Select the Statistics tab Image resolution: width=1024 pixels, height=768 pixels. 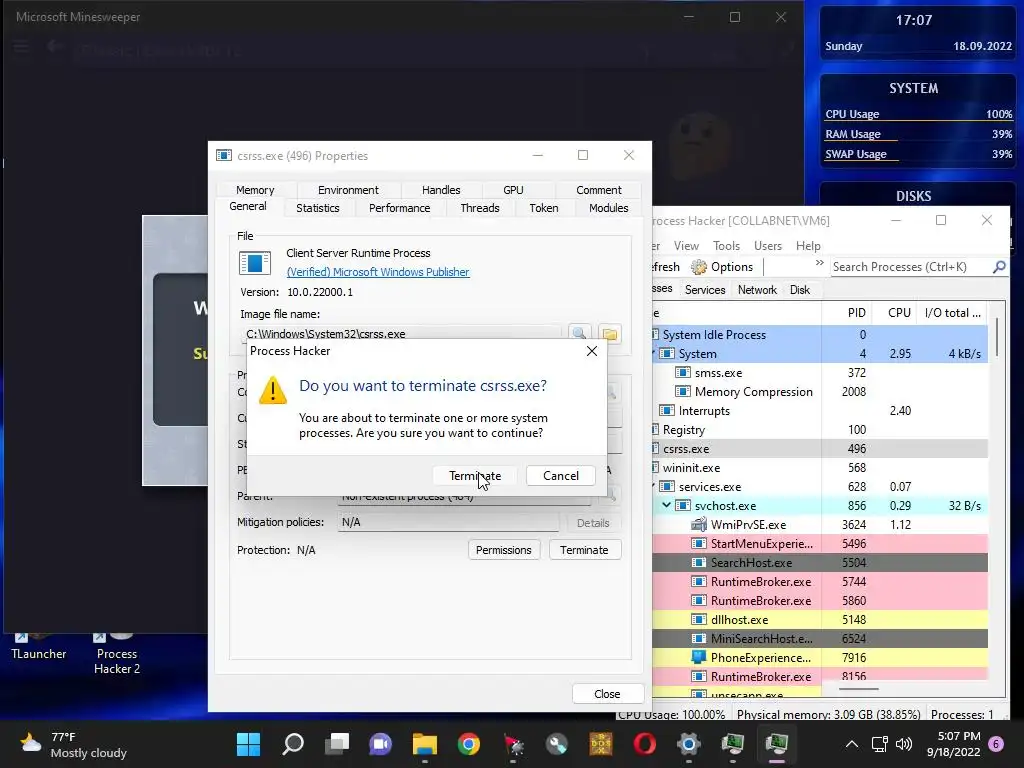pos(317,208)
